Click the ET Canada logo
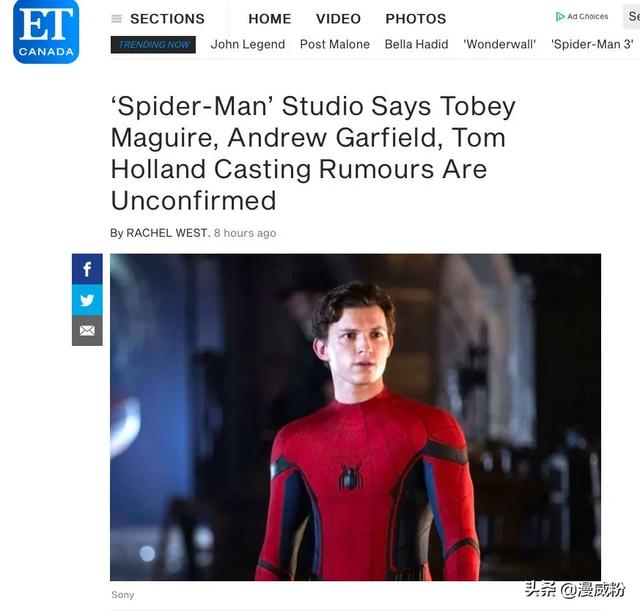This screenshot has height=612, width=640. tap(46, 31)
